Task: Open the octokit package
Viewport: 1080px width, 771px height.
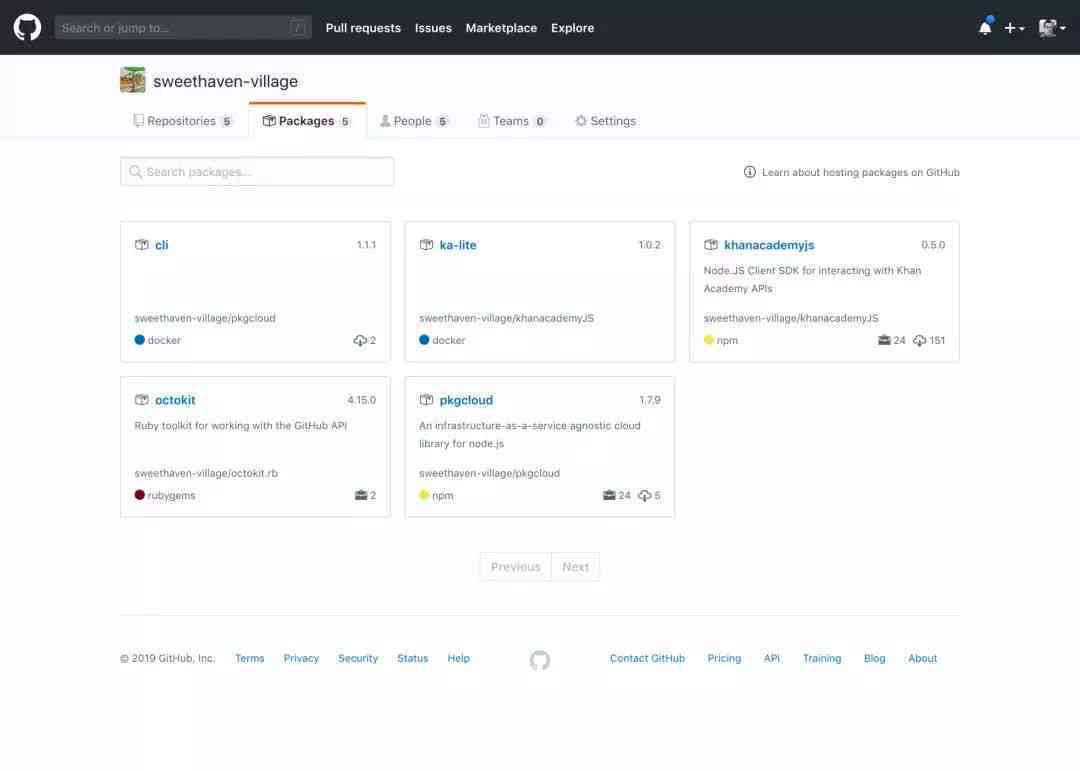Action: click(x=175, y=400)
